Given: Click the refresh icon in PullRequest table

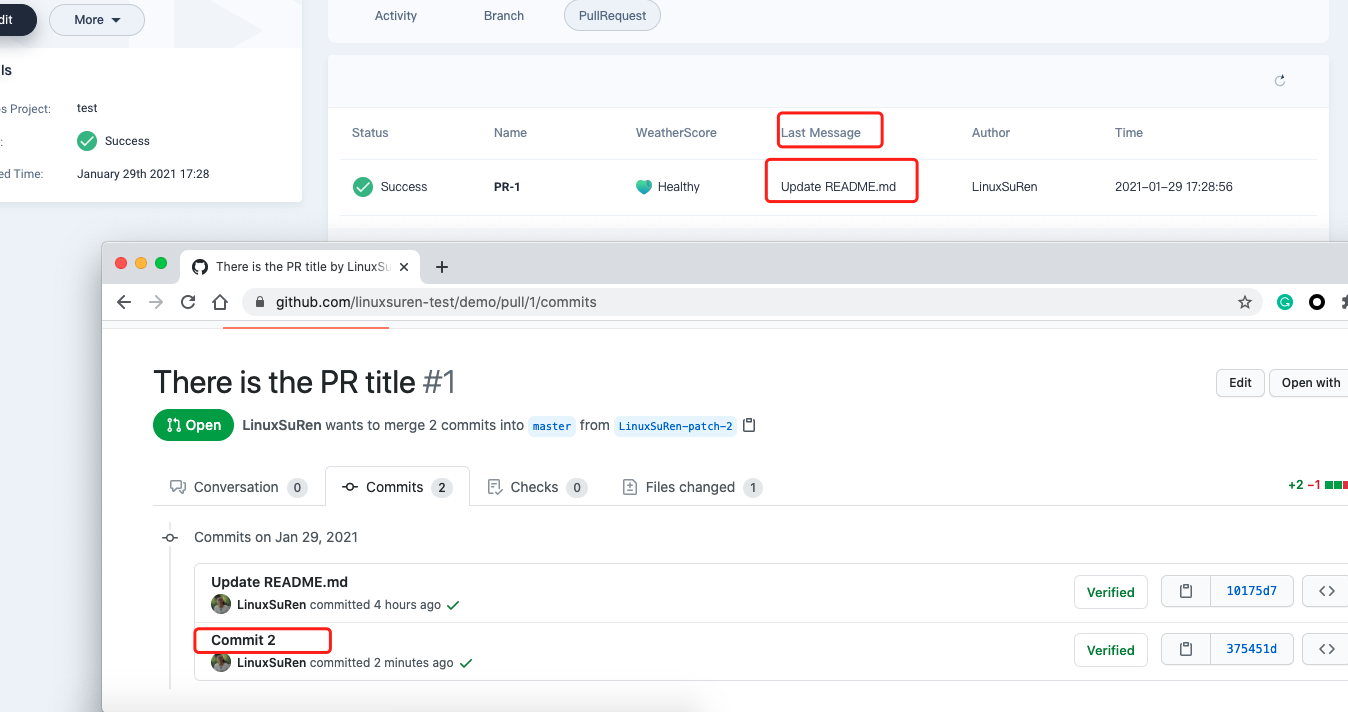Looking at the screenshot, I should 1280,81.
